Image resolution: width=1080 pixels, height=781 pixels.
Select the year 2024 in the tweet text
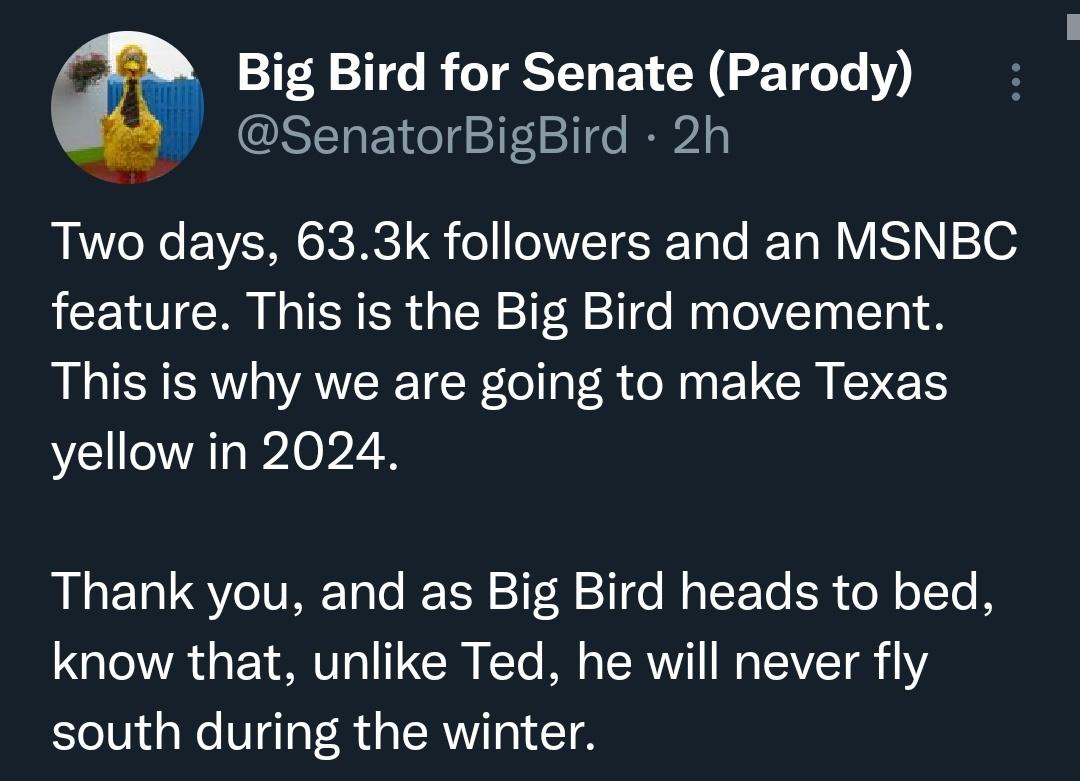(324, 453)
